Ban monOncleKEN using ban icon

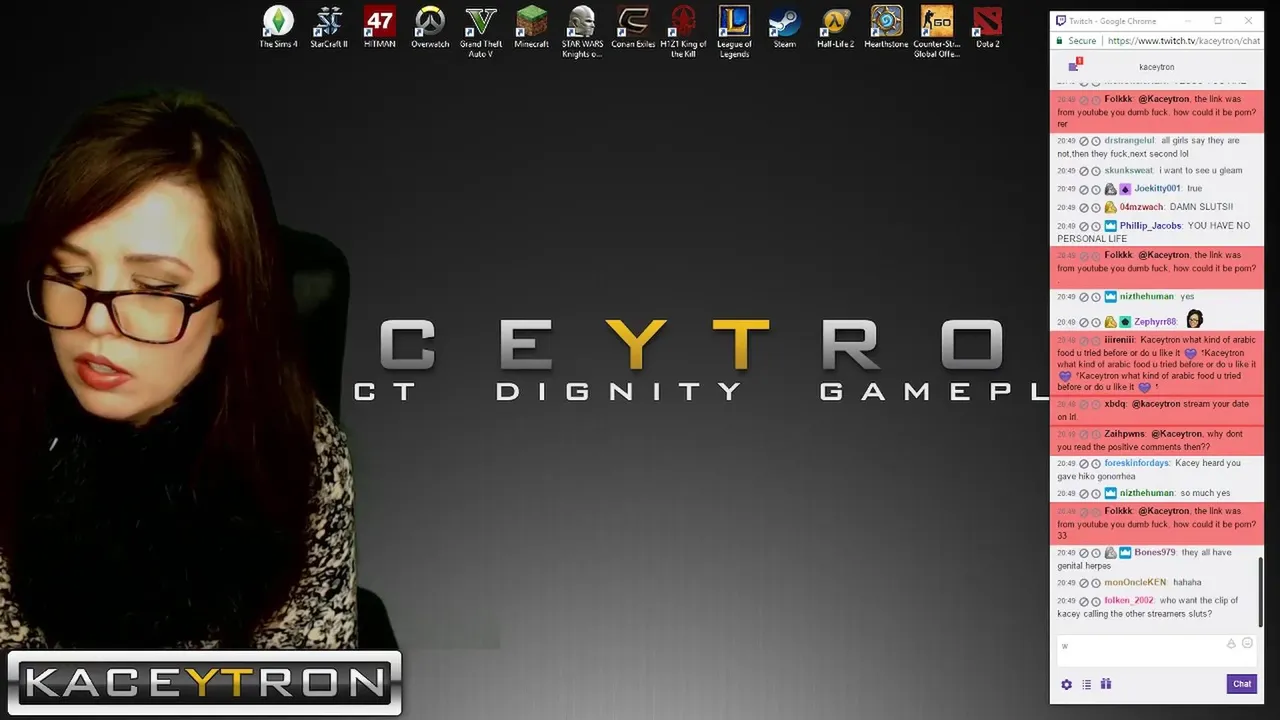pos(1084,583)
